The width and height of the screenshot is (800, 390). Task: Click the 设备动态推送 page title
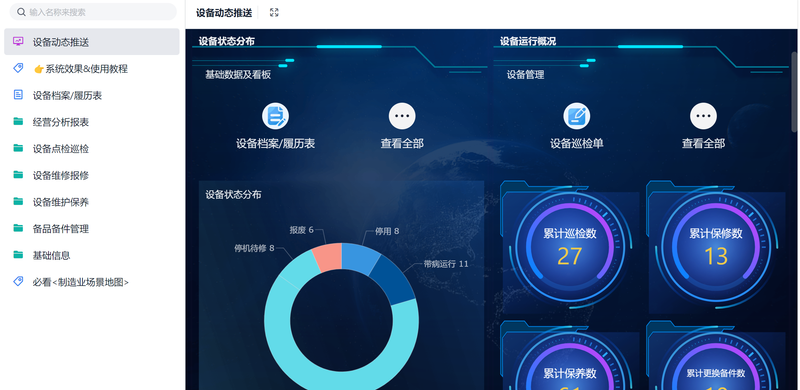tap(224, 13)
